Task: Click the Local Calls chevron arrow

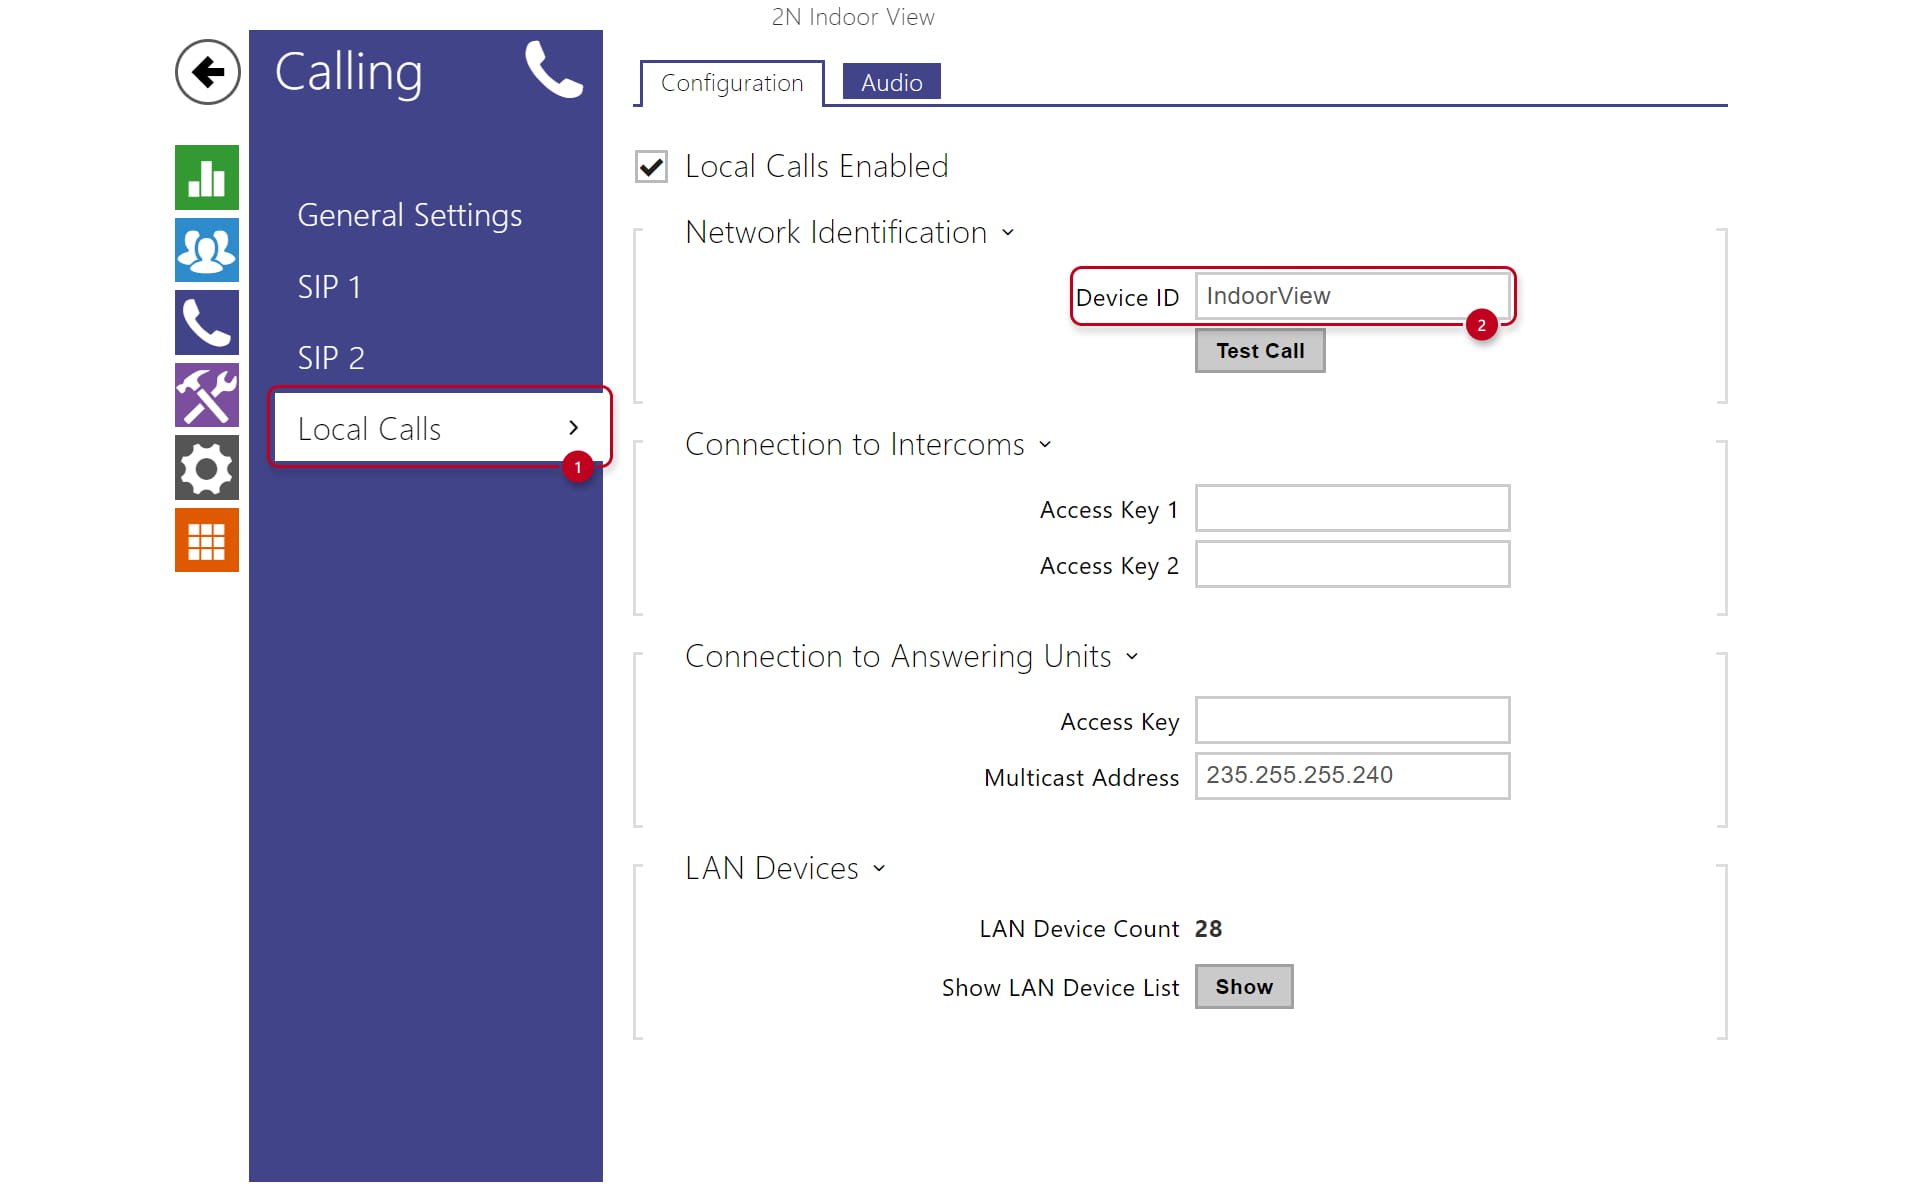Action: tap(573, 428)
